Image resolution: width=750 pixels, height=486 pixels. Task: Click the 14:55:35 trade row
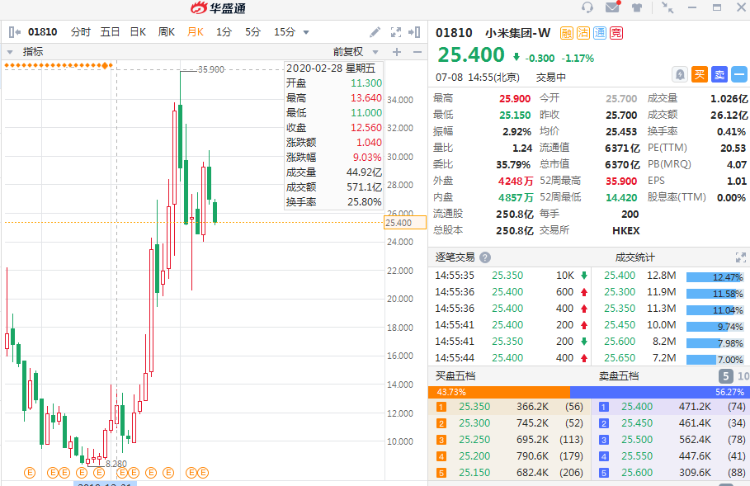coord(510,276)
